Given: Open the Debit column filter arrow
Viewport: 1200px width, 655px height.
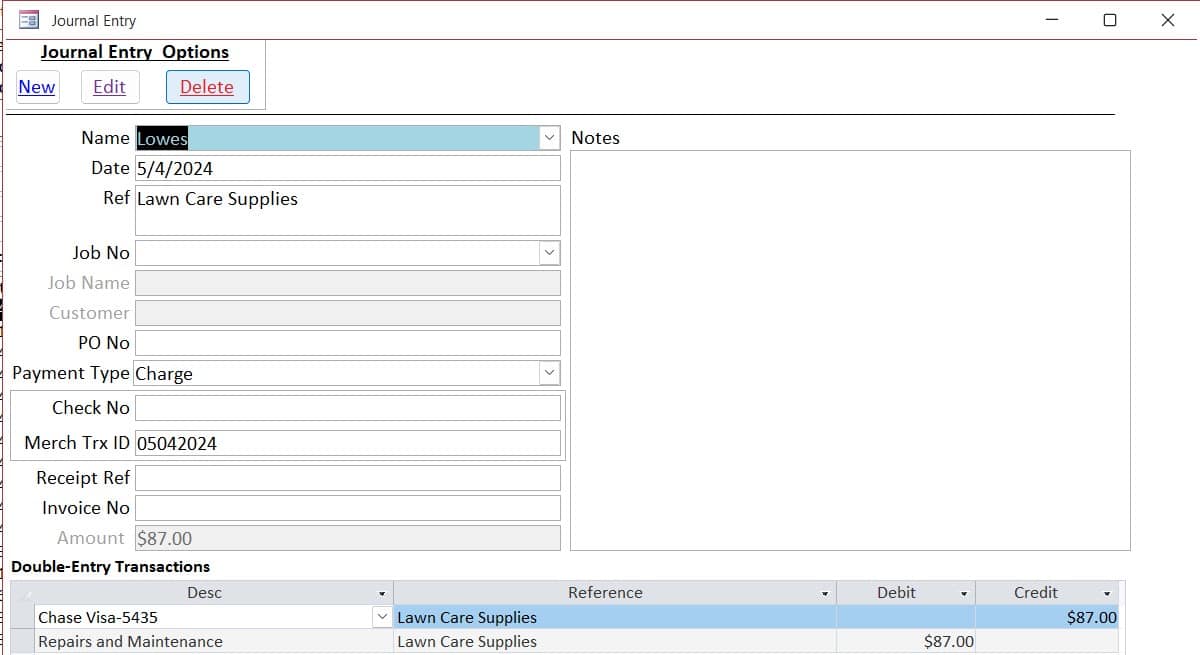Looking at the screenshot, I should (x=964, y=593).
